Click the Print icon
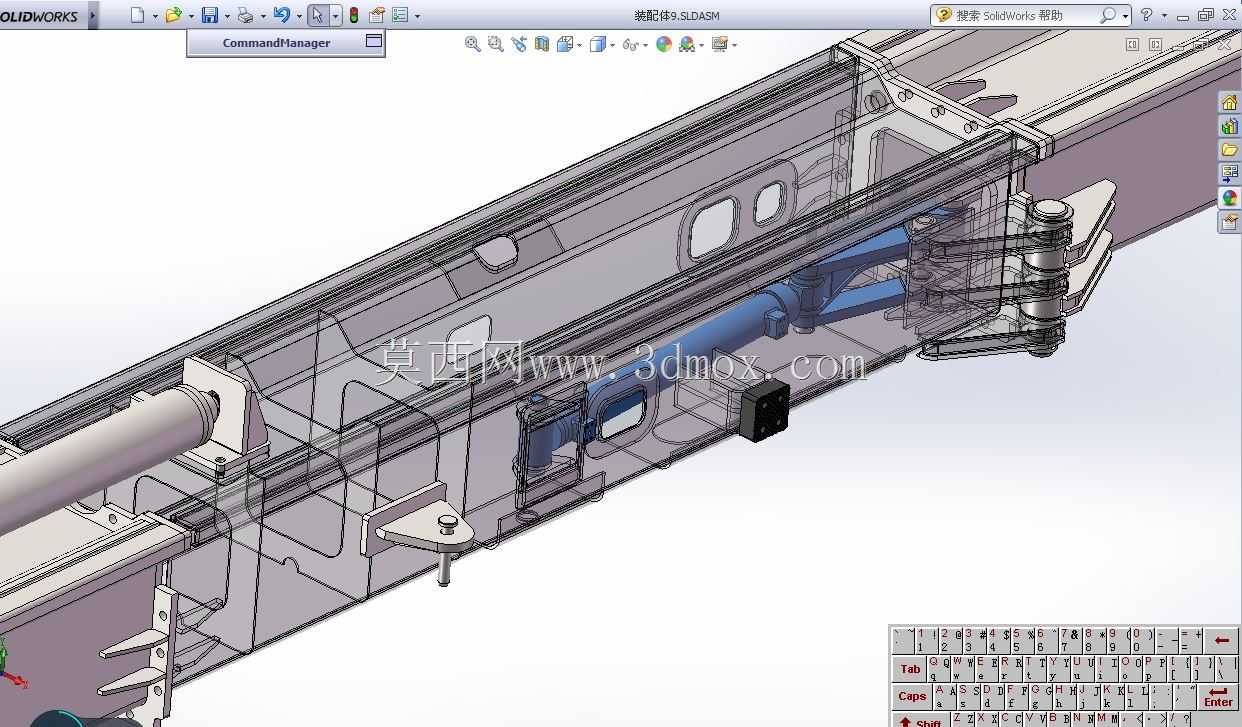Viewport: 1242px width, 727px height. point(246,15)
